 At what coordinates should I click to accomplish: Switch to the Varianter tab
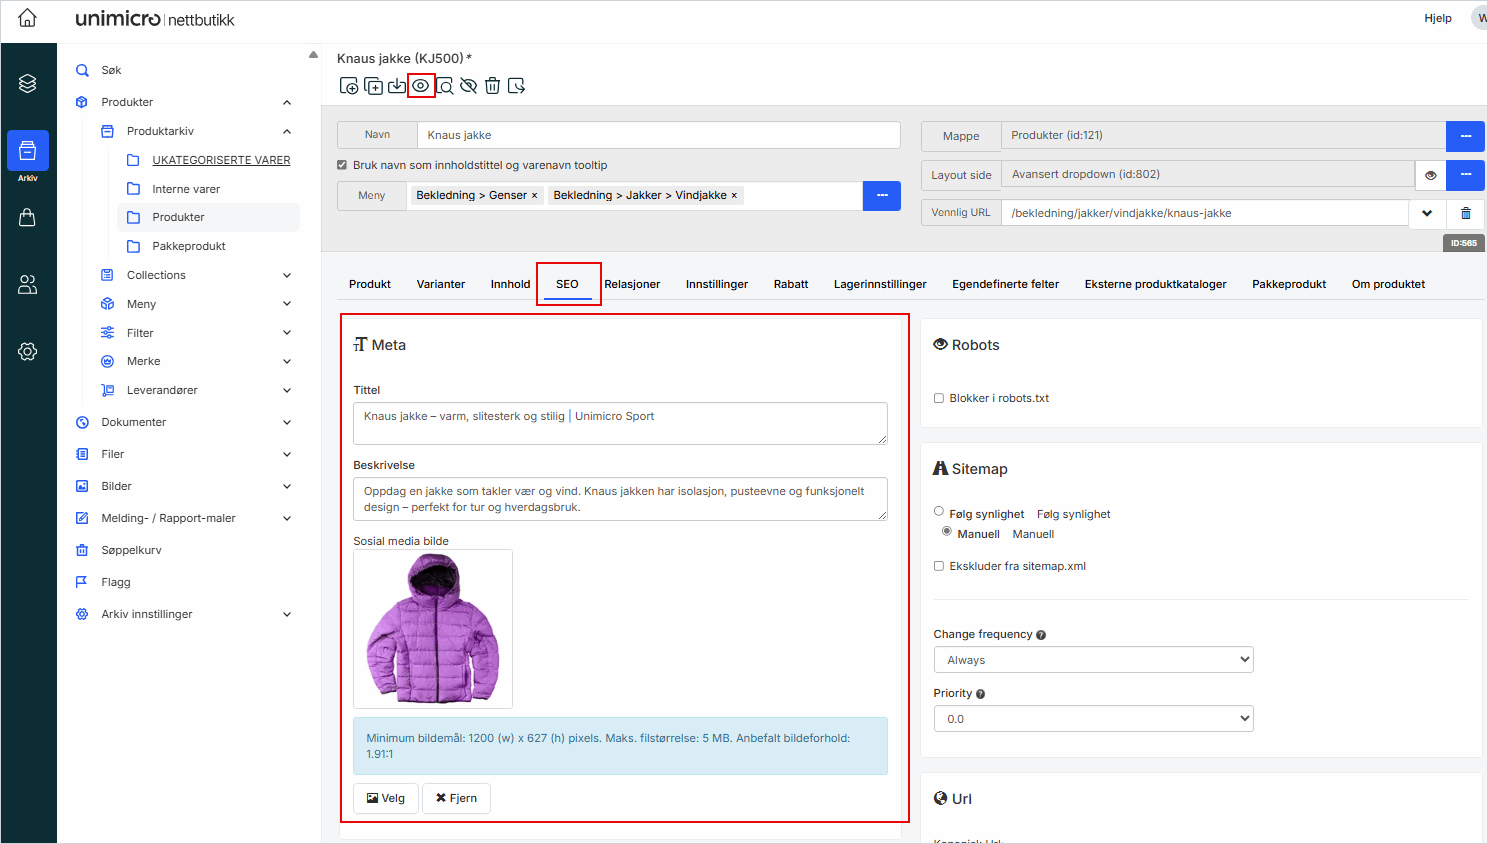tap(440, 284)
